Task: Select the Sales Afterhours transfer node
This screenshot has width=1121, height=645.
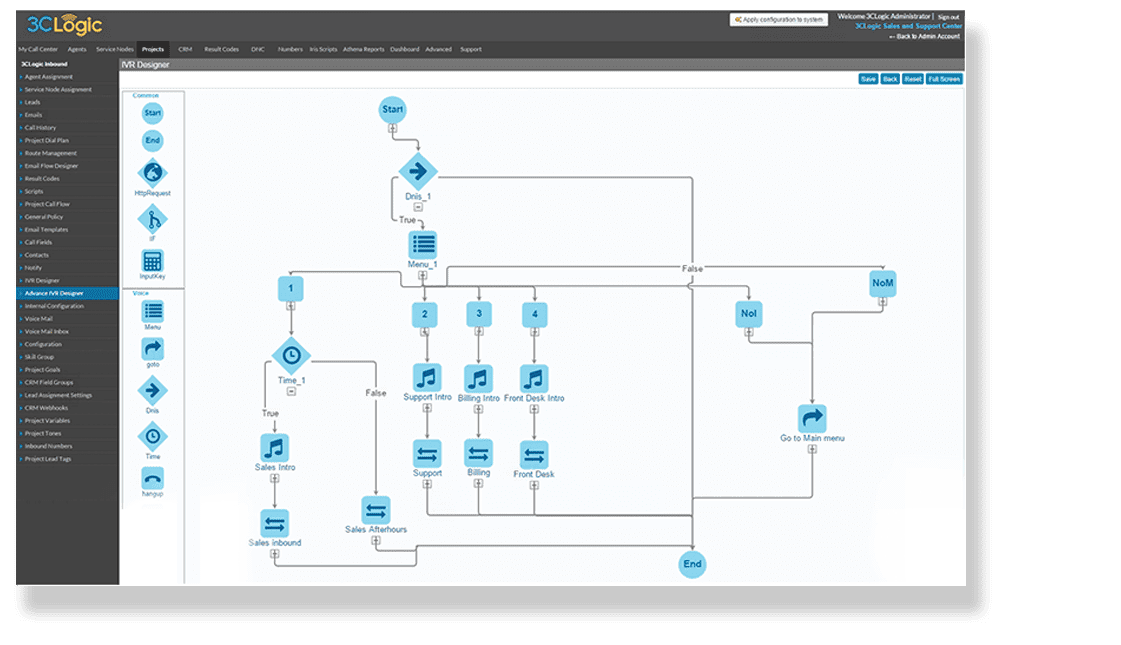Action: 376,509
